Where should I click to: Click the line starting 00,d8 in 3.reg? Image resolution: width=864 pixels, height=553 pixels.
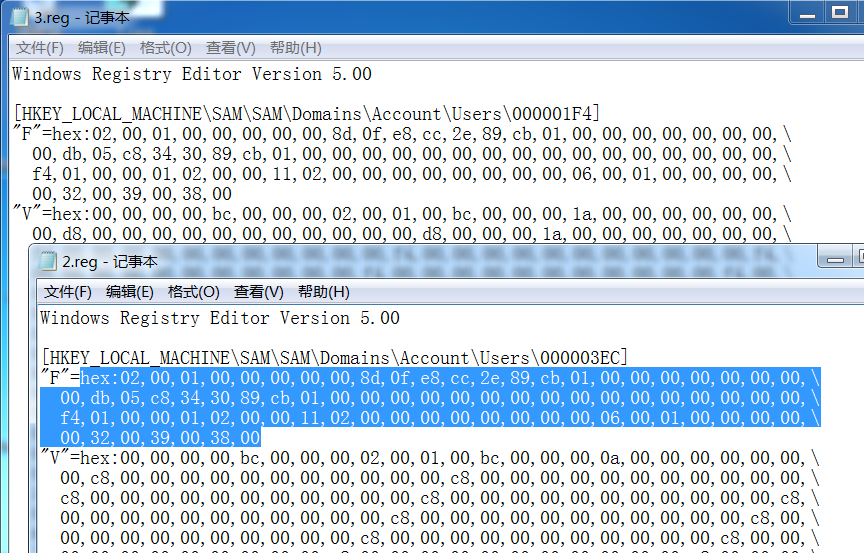coord(412,234)
